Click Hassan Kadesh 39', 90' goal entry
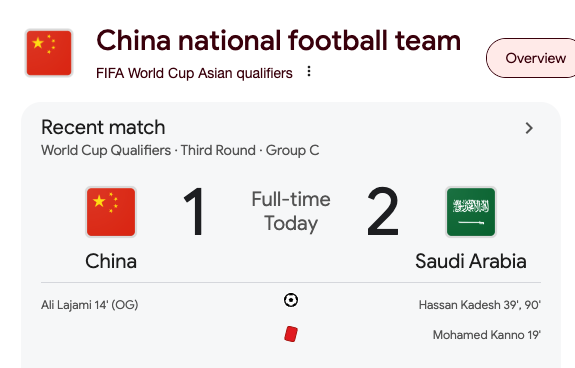The width and height of the screenshot is (575, 368). (x=480, y=305)
